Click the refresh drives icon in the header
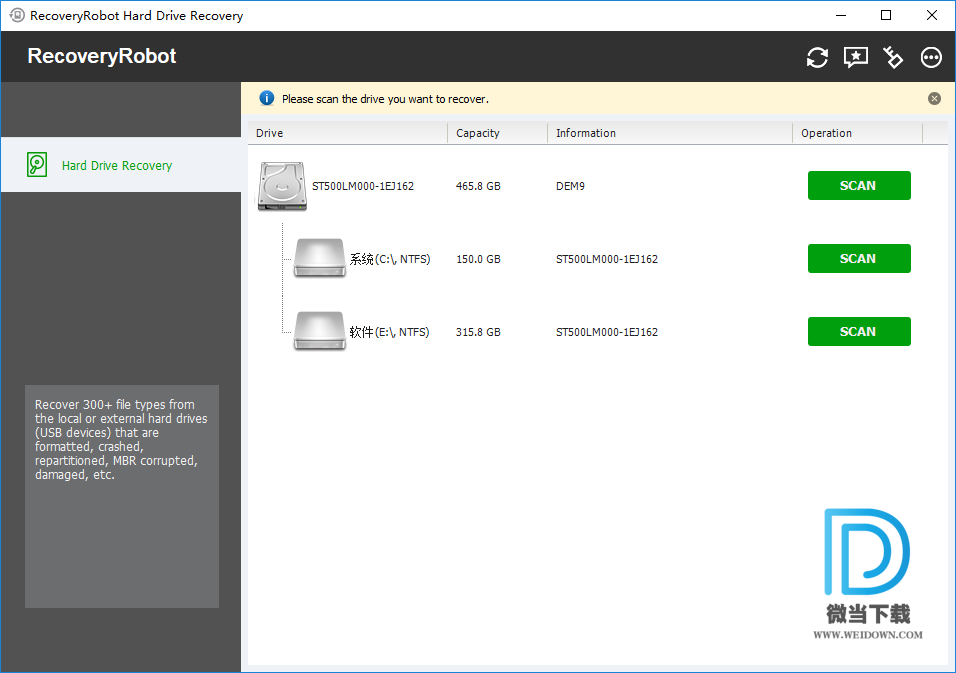This screenshot has width=956, height=673. pyautogui.click(x=817, y=57)
